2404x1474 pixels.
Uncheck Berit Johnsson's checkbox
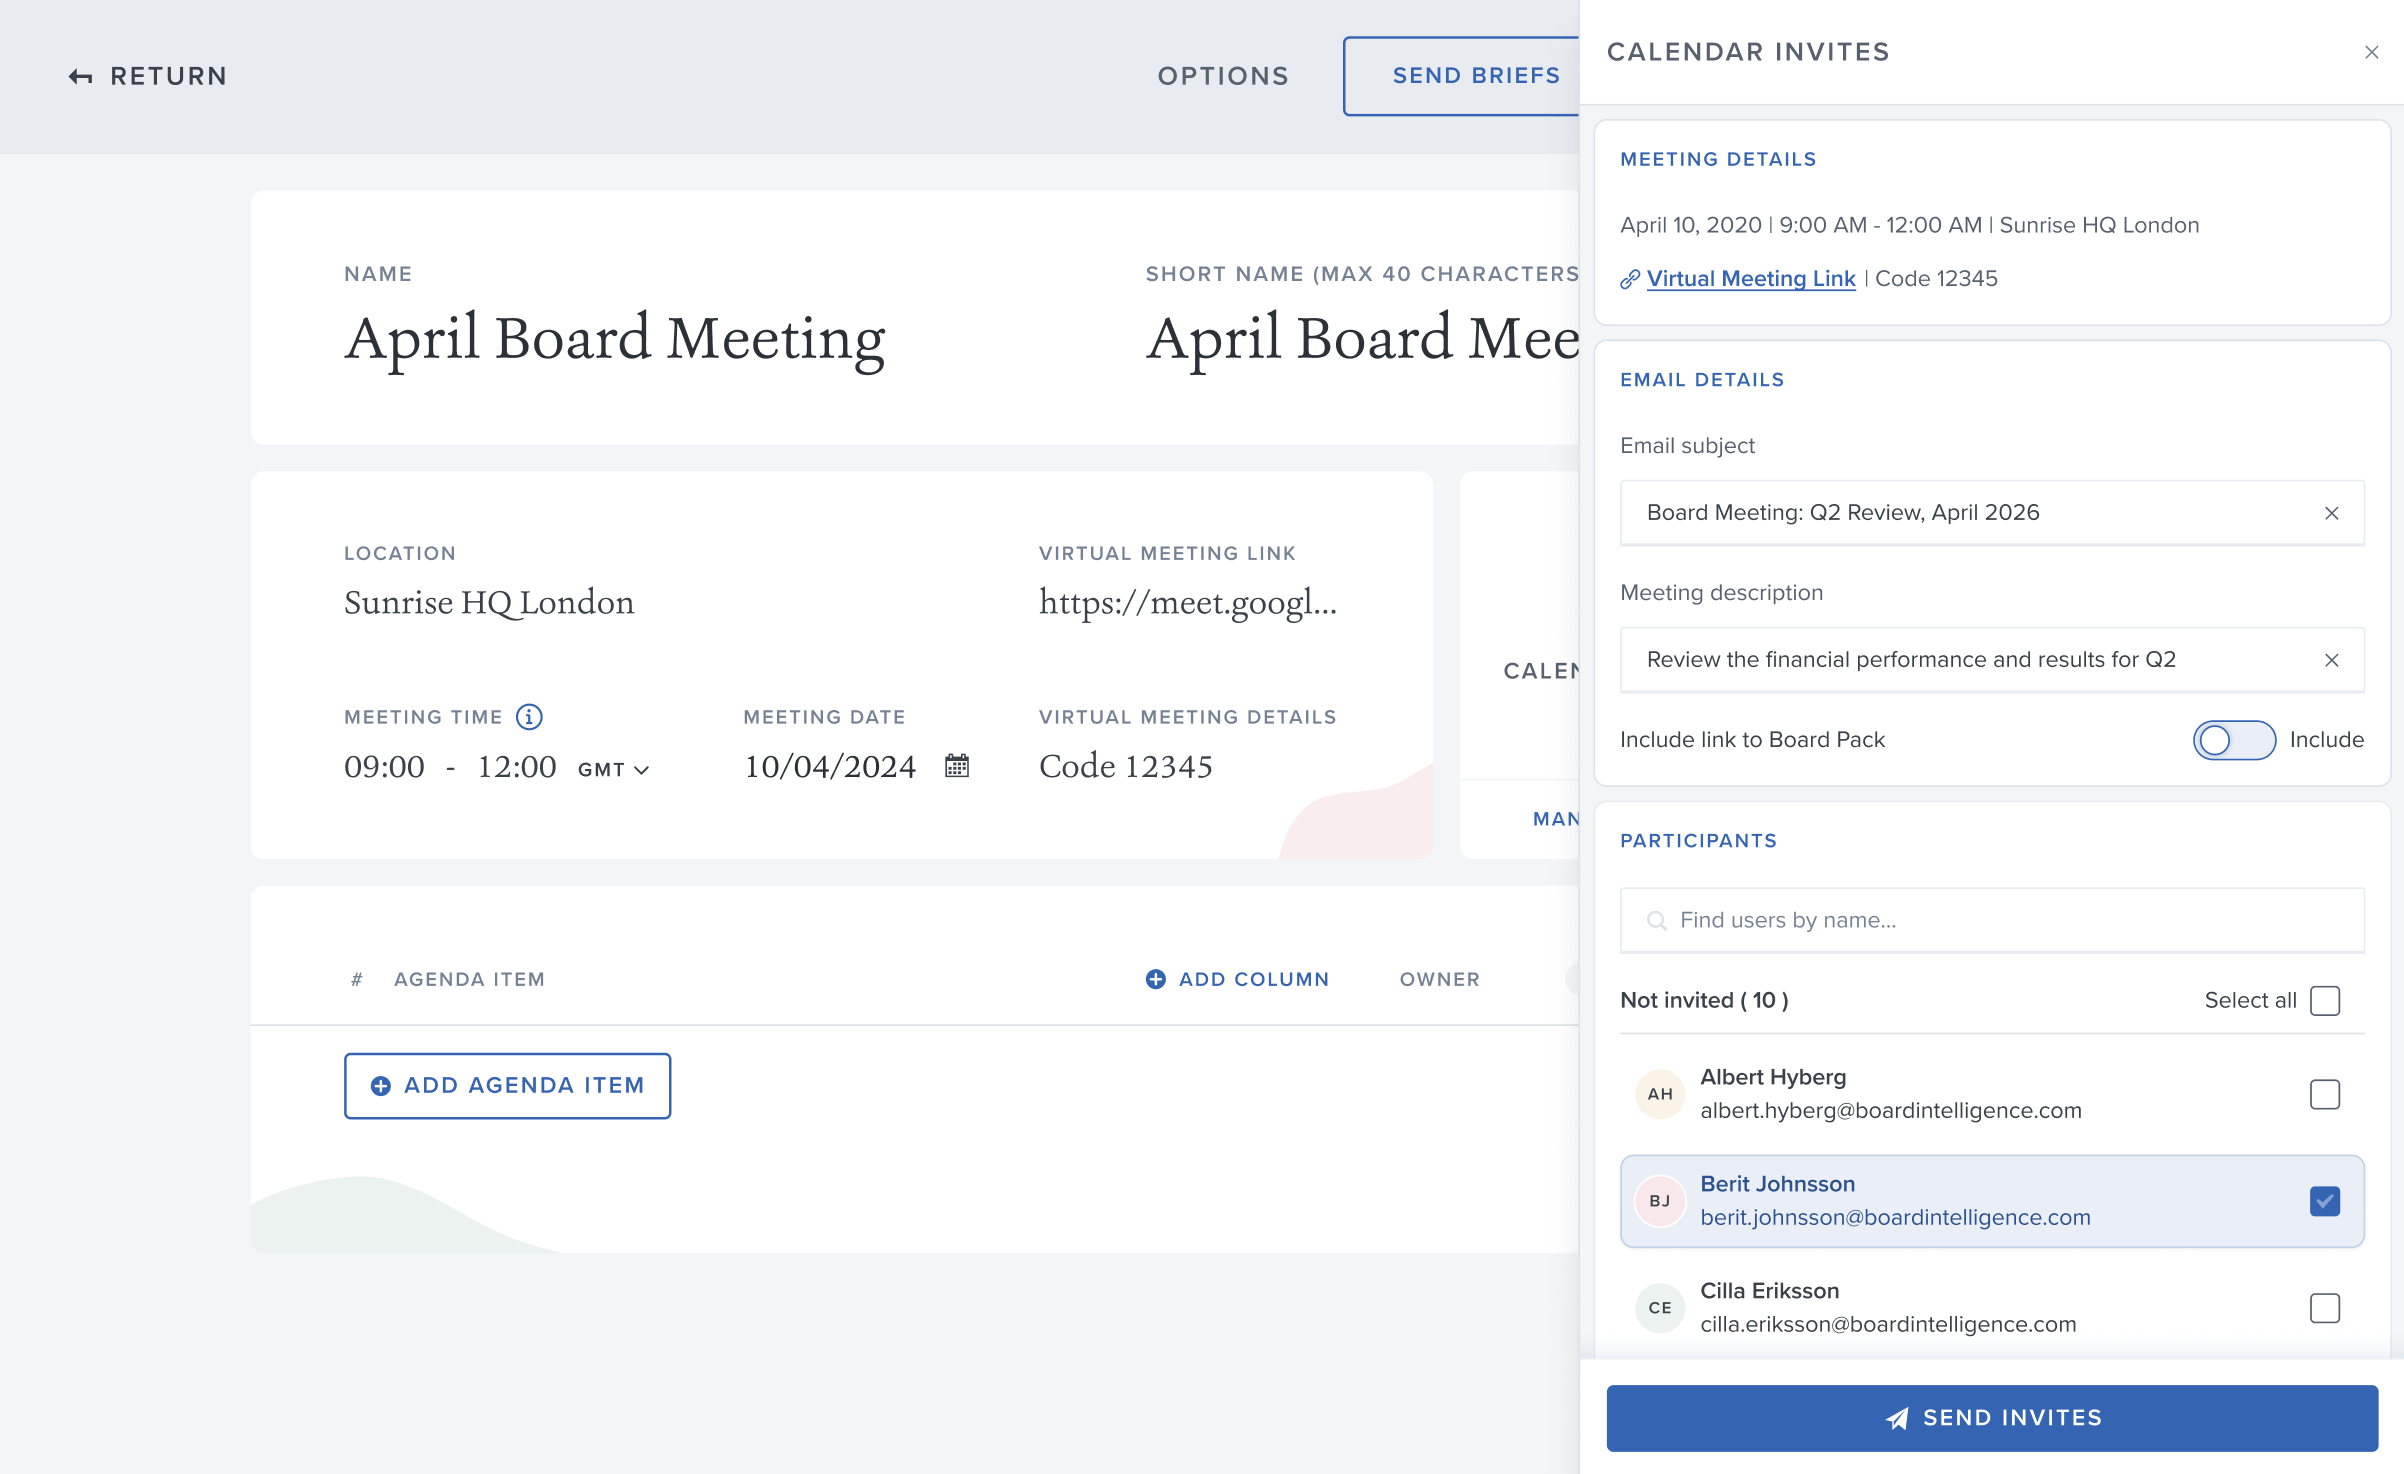[x=2325, y=1201]
